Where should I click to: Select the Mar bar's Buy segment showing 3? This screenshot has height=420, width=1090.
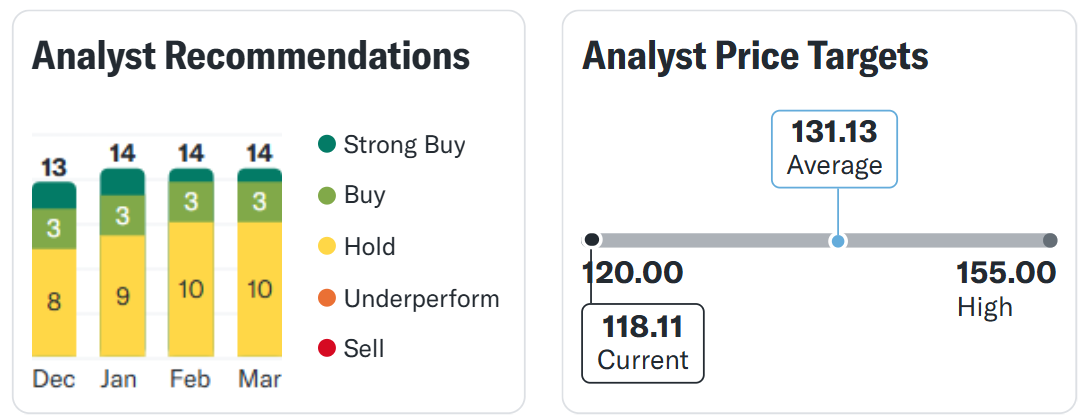pyautogui.click(x=259, y=202)
